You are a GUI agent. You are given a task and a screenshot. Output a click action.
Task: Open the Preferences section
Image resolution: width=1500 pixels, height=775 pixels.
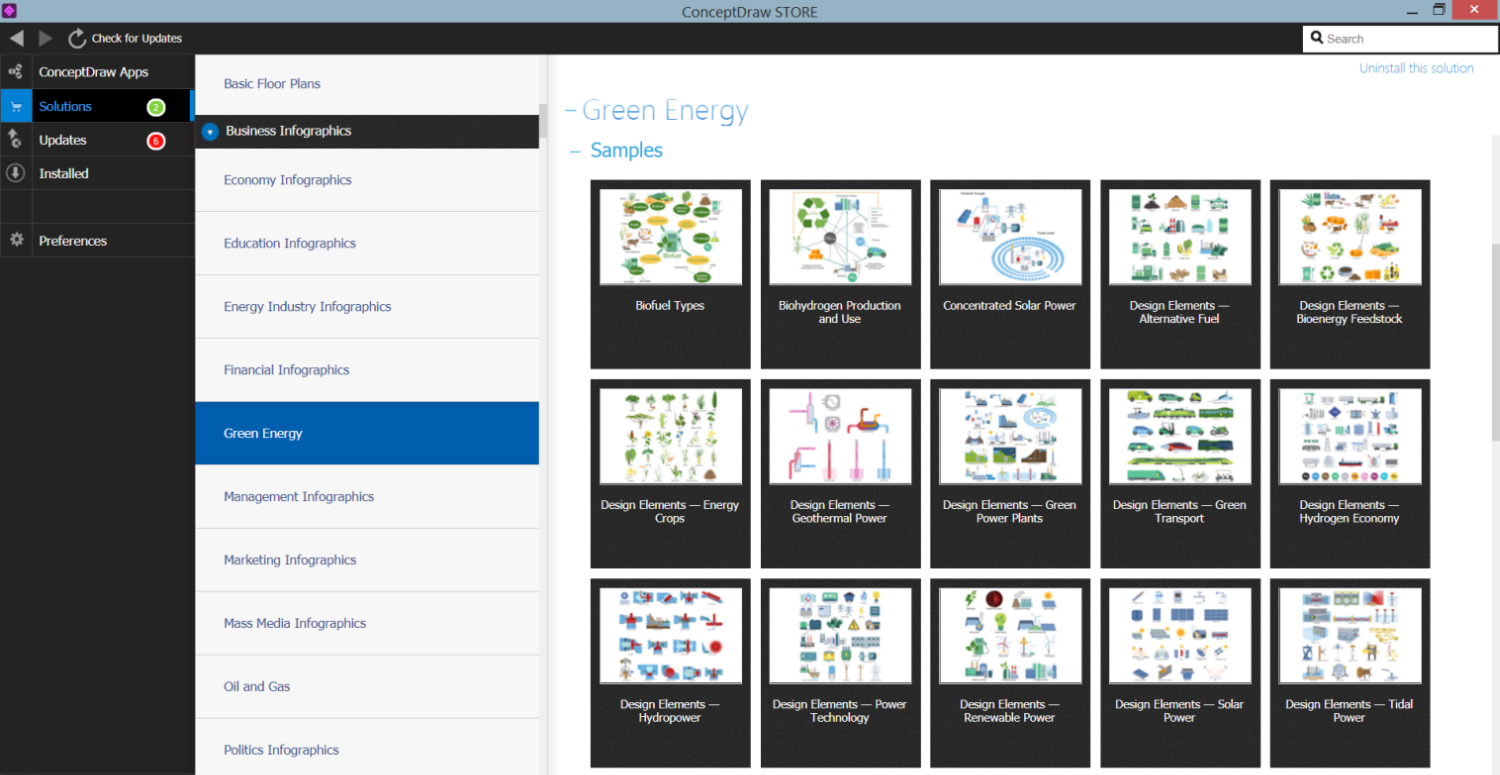[x=97, y=240]
